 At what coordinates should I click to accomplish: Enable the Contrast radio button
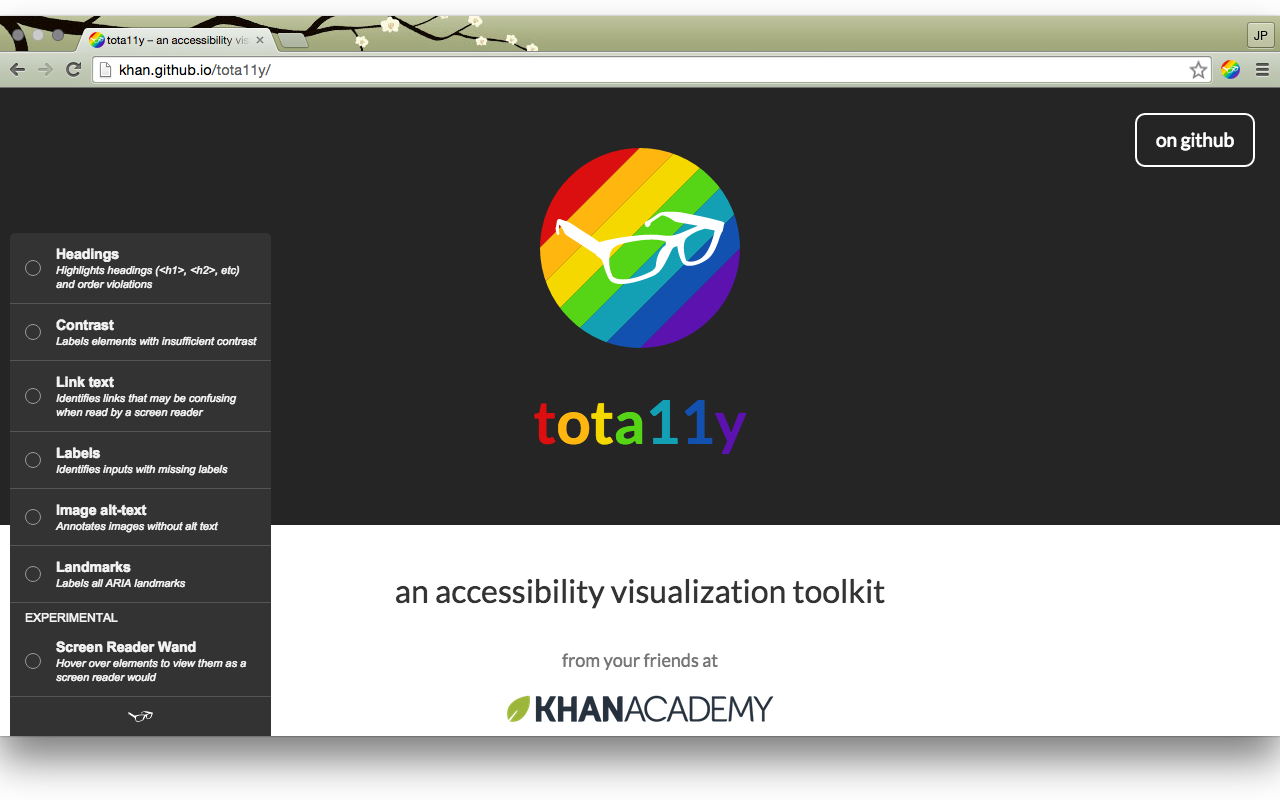33,332
